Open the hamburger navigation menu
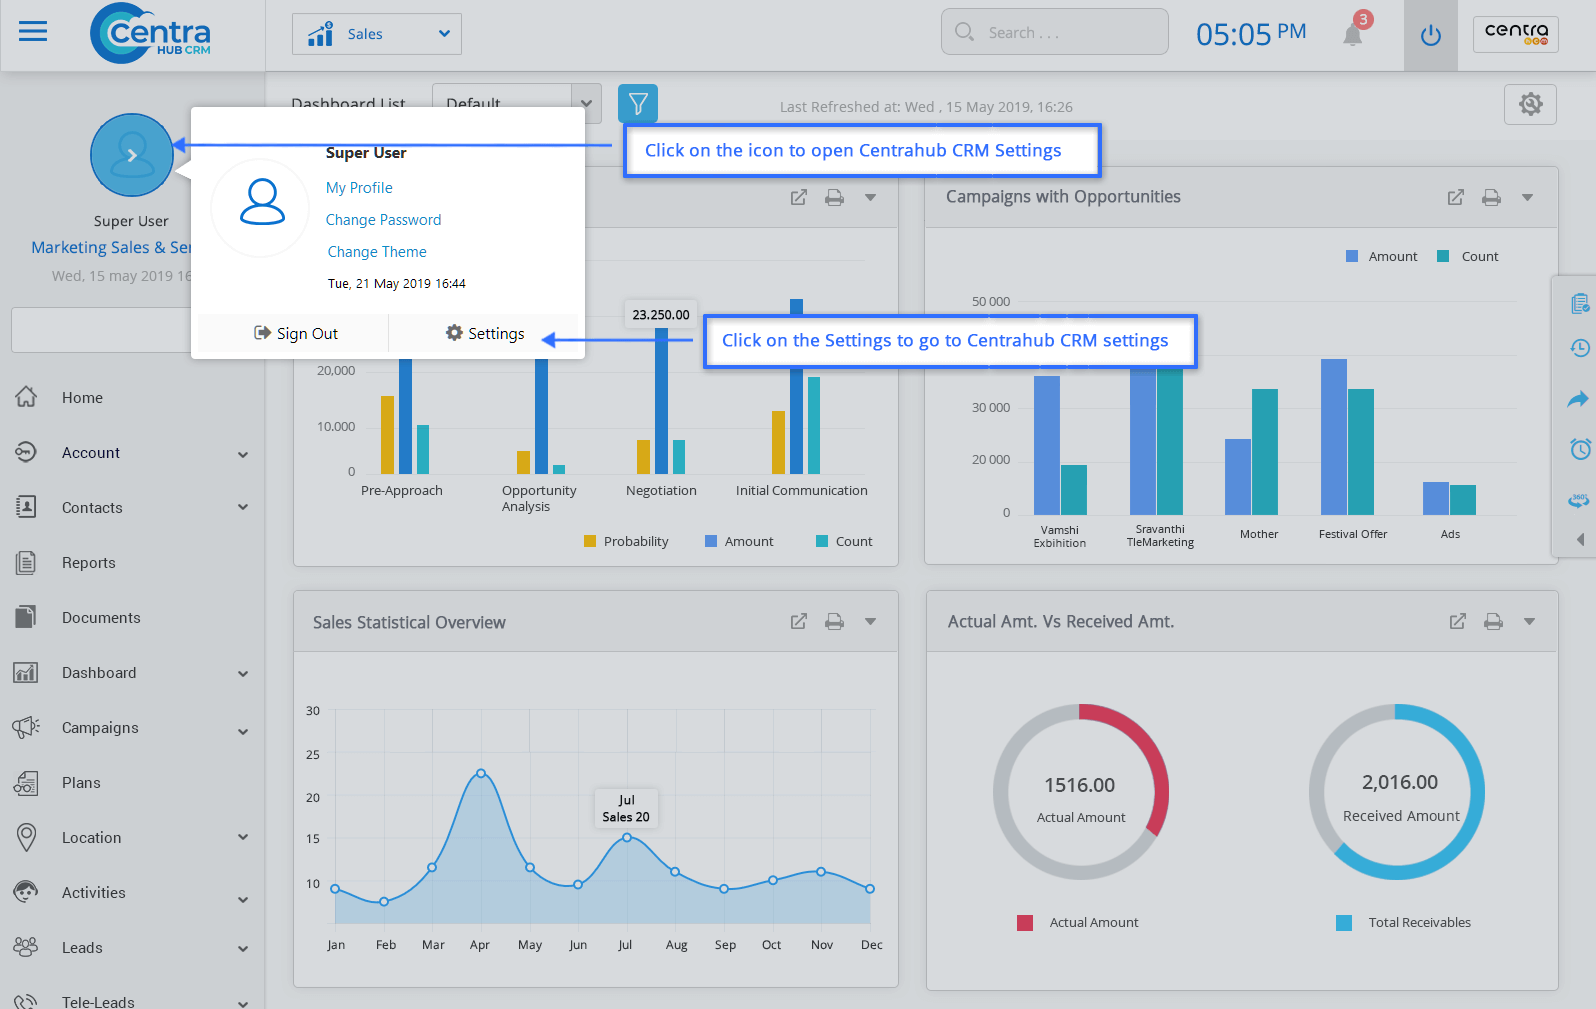Image resolution: width=1596 pixels, height=1009 pixels. pyautogui.click(x=33, y=32)
